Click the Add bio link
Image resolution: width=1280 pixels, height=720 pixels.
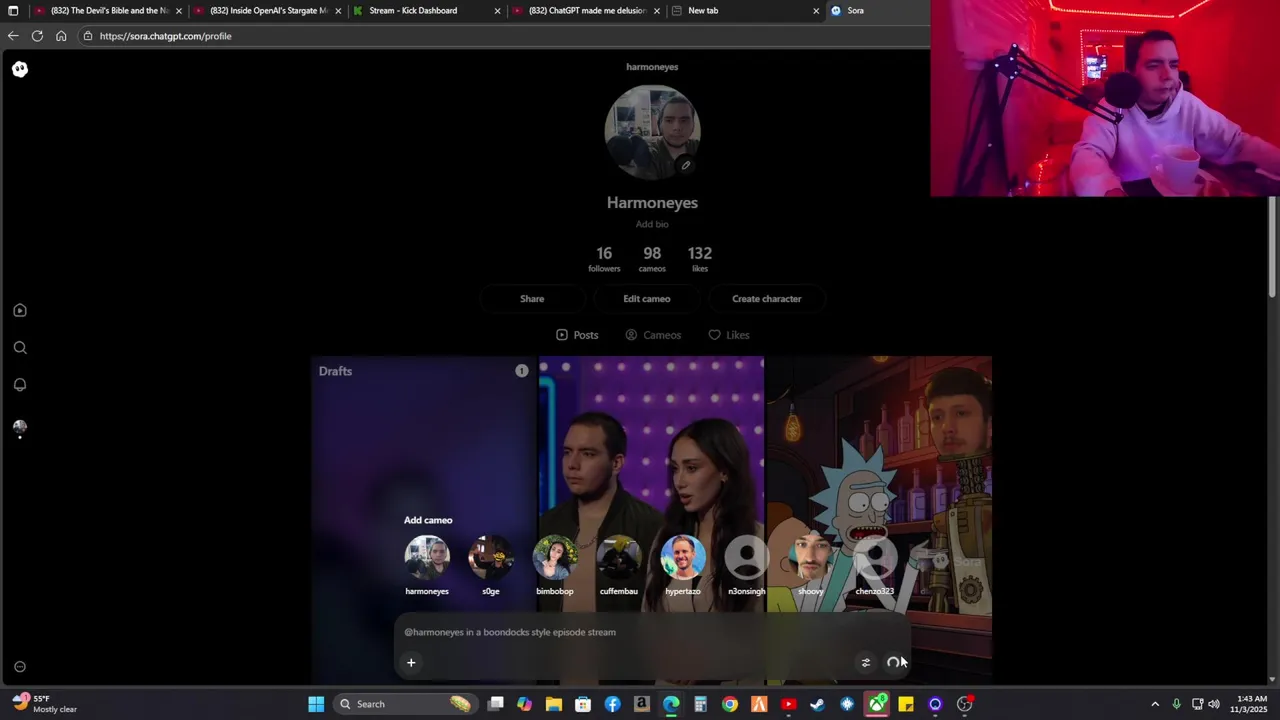[x=652, y=224]
